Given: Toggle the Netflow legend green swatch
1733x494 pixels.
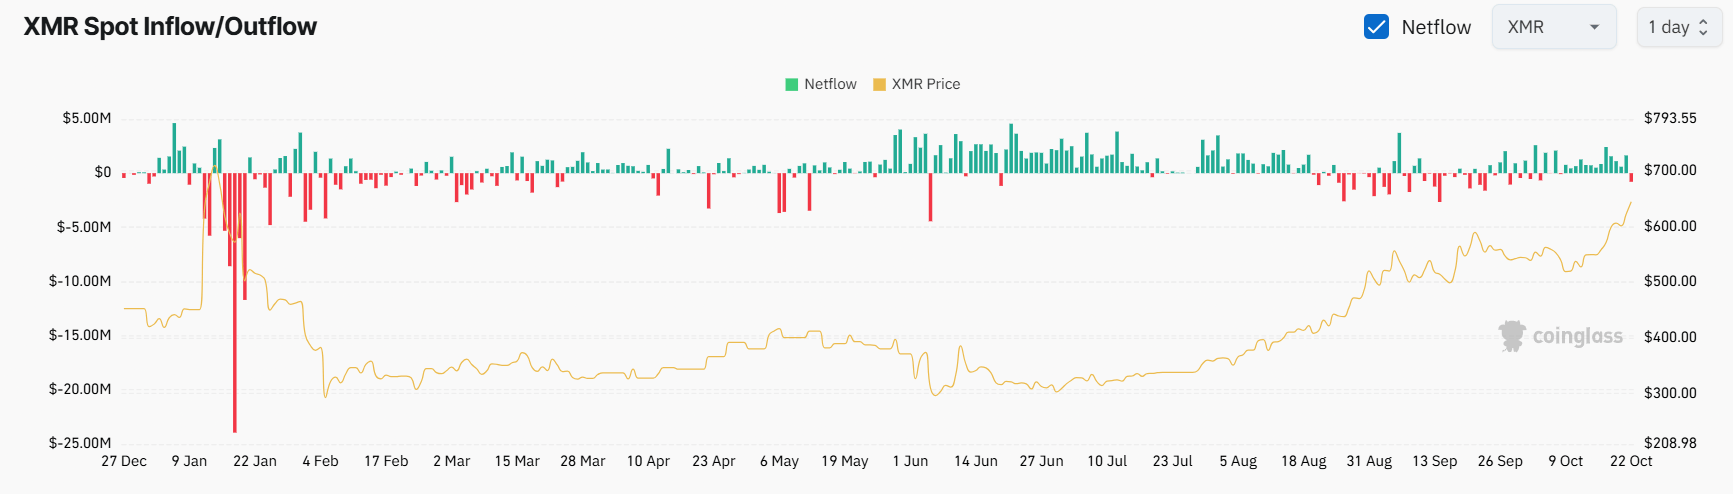Looking at the screenshot, I should point(792,84).
